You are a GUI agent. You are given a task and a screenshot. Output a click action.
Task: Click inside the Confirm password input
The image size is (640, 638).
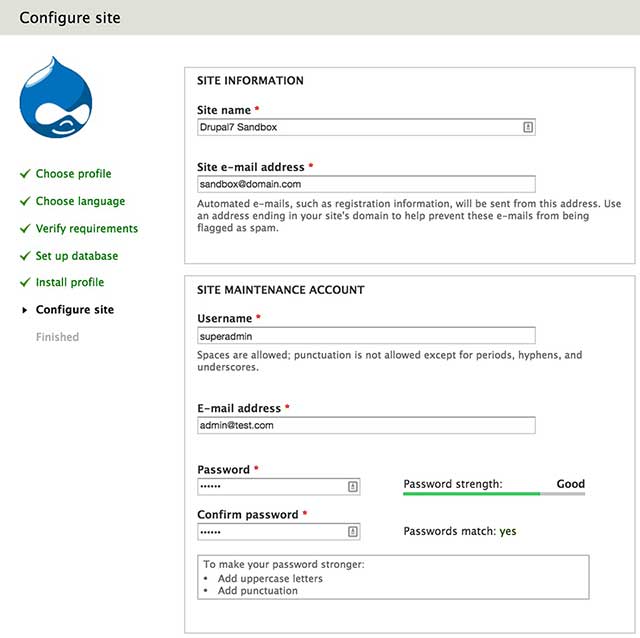[x=270, y=532]
